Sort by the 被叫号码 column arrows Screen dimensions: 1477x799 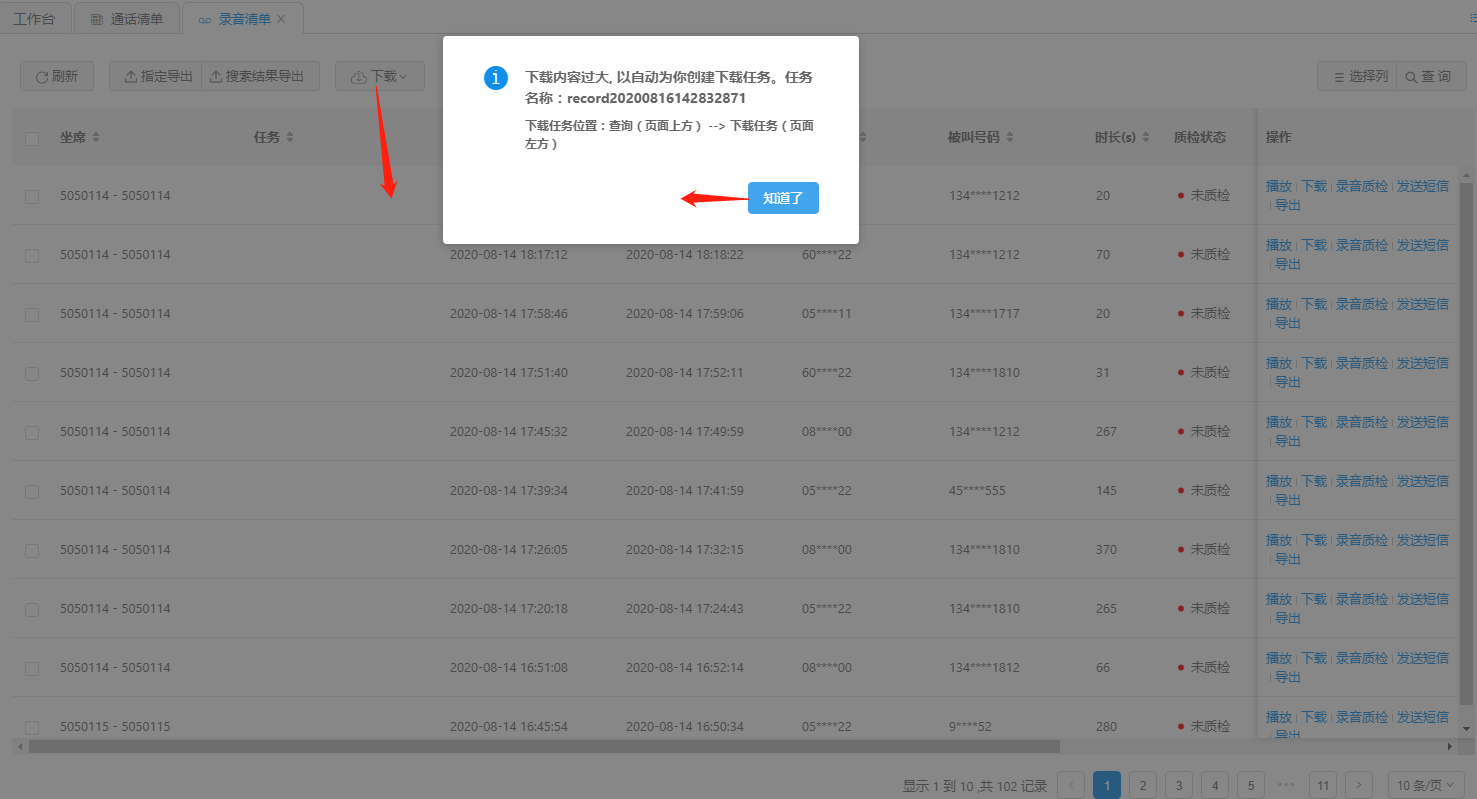[1009, 138]
